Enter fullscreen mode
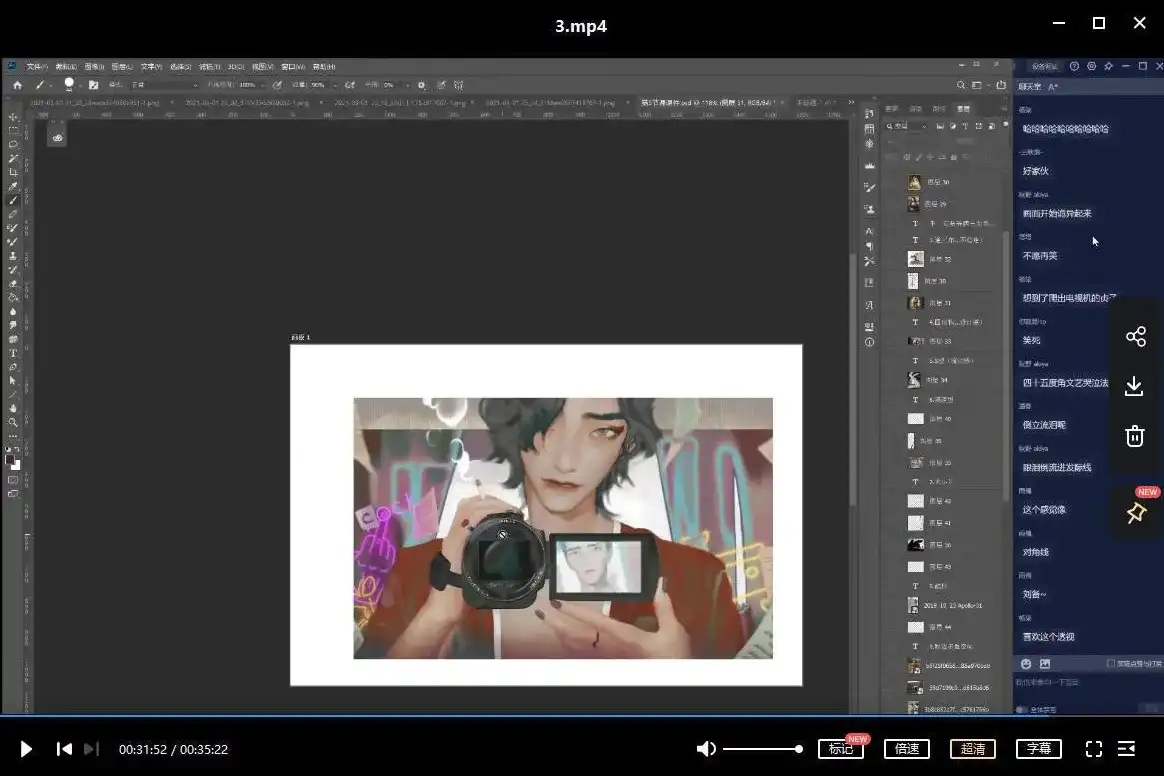The height and width of the screenshot is (776, 1164). 1094,749
